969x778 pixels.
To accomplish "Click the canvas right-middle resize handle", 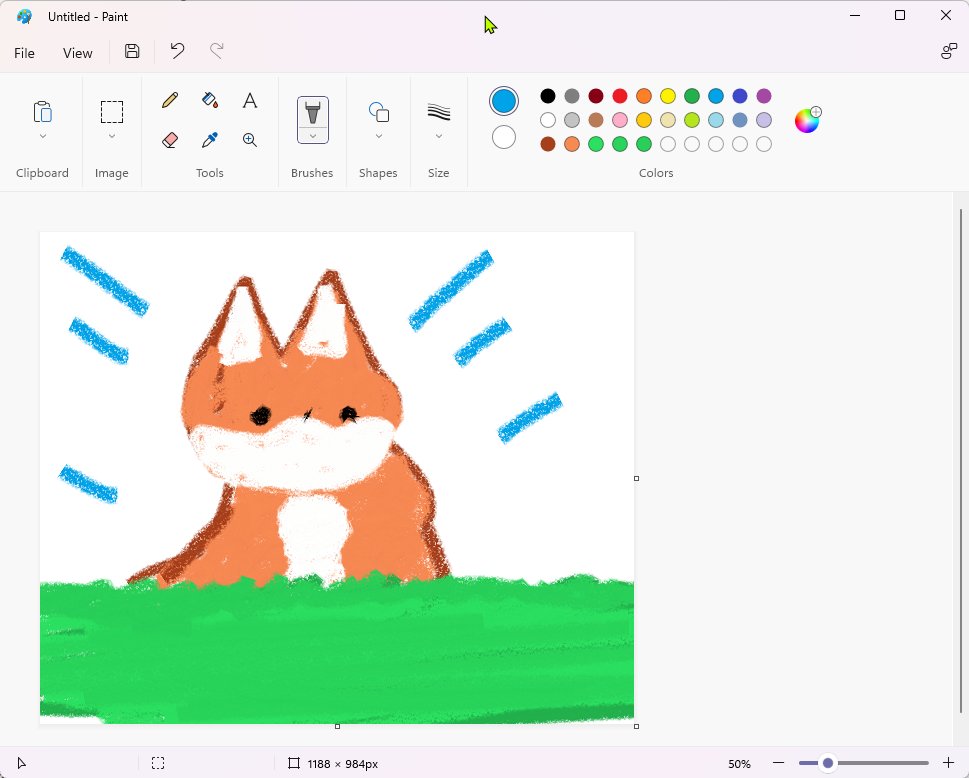I will coord(637,478).
